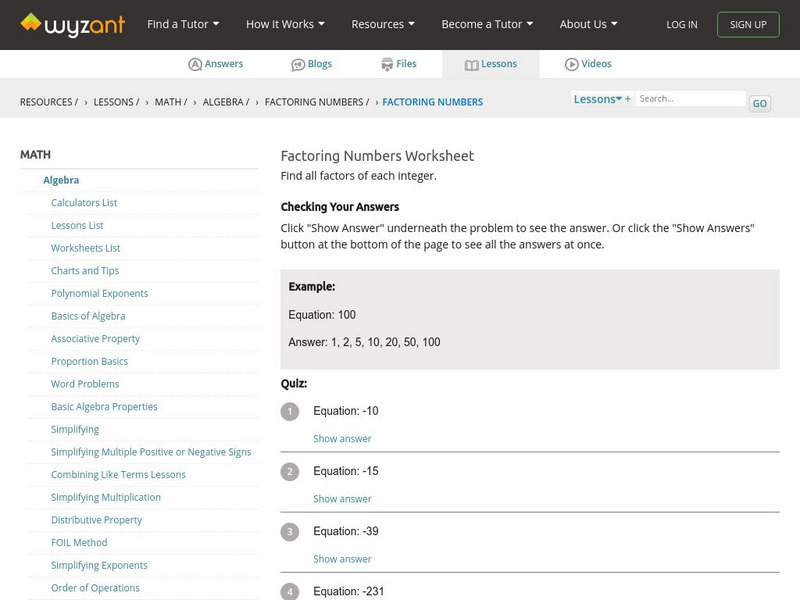Expand the Find a Tutor dropdown
Viewport: 800px width, 600px height.
pos(183,24)
